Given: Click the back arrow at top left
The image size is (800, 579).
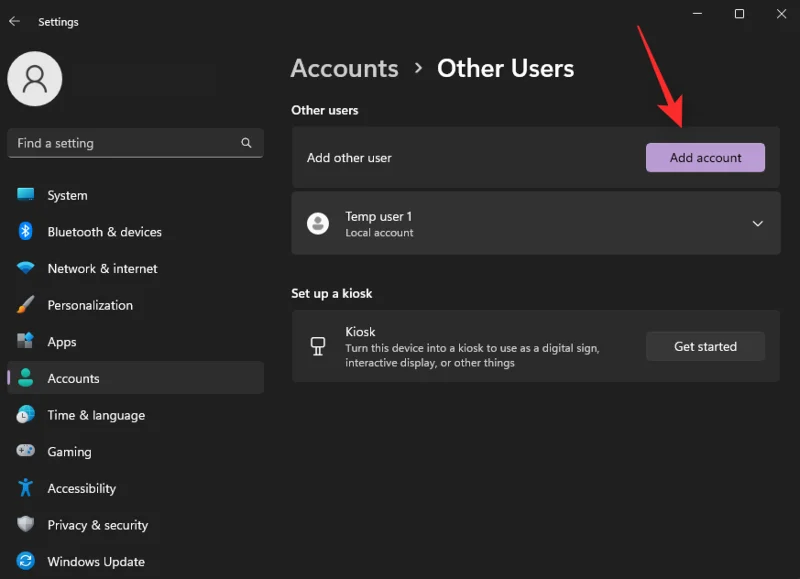Looking at the screenshot, I should 15,21.
